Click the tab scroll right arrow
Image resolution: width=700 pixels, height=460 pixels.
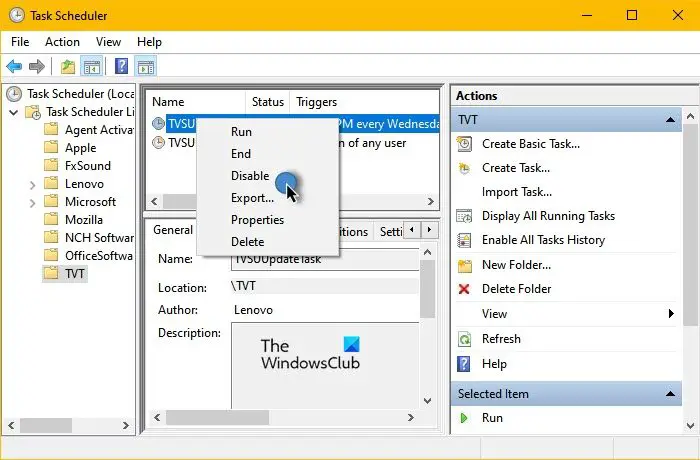pyautogui.click(x=429, y=230)
